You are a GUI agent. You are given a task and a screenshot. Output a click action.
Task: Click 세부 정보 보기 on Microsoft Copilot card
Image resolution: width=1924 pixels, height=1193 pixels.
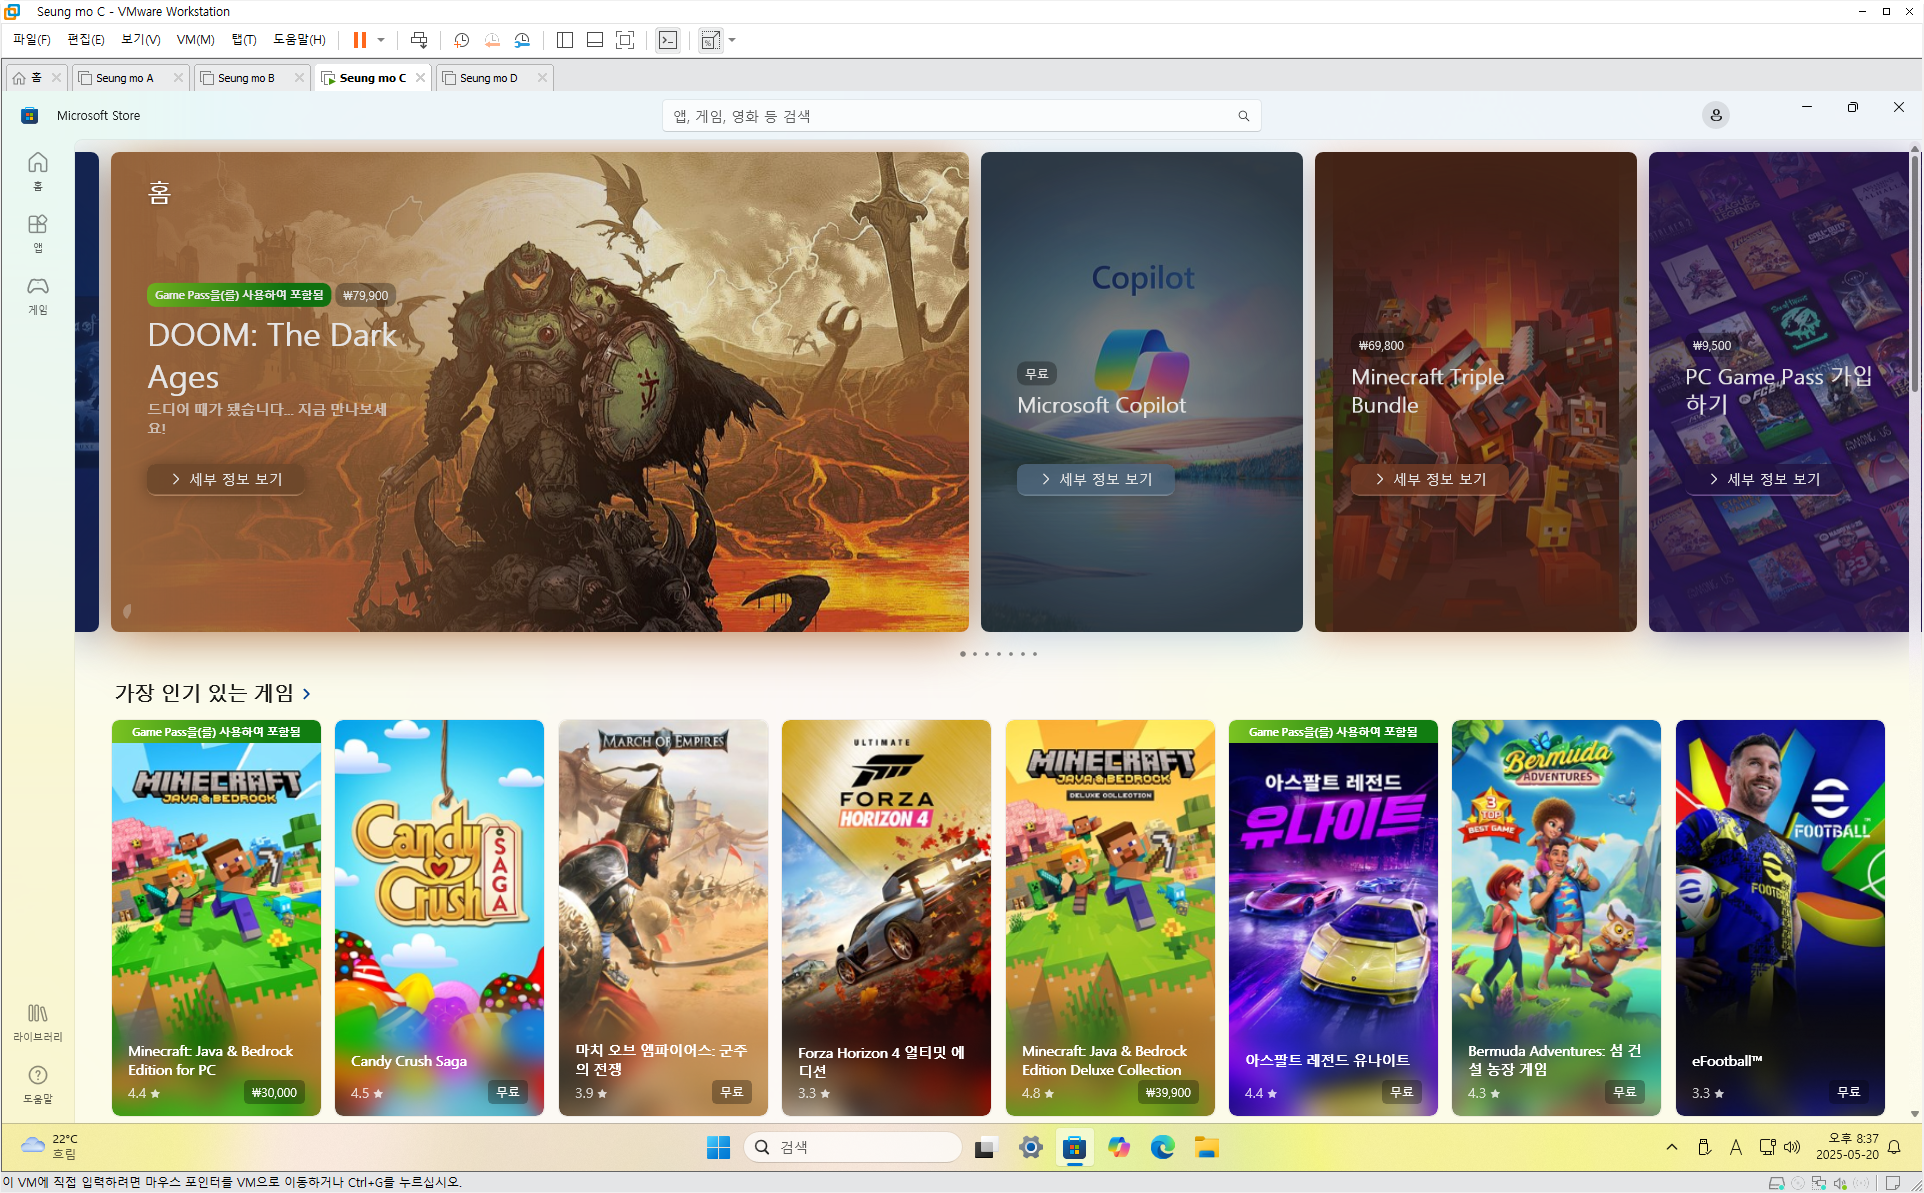pos(1096,479)
